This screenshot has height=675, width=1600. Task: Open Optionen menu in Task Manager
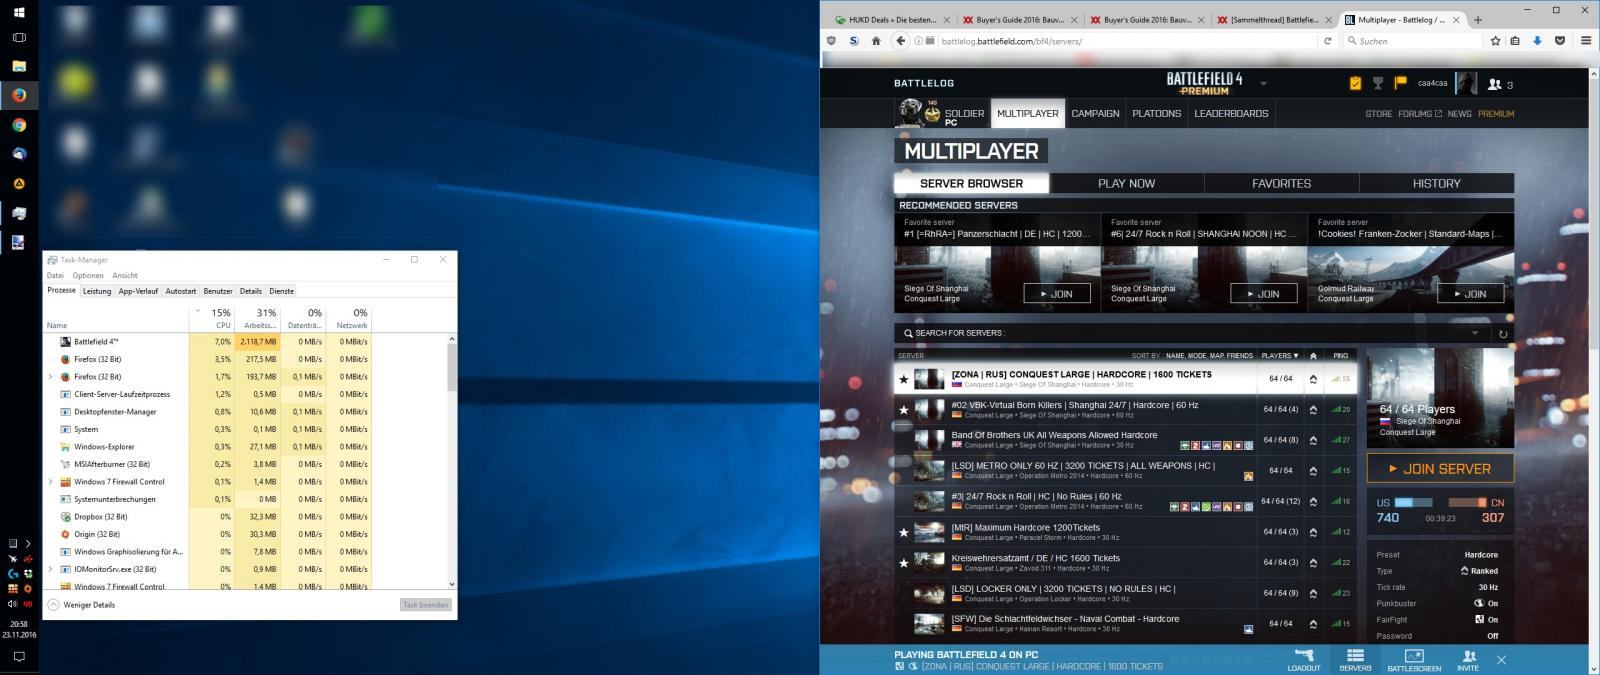pyautogui.click(x=87, y=276)
